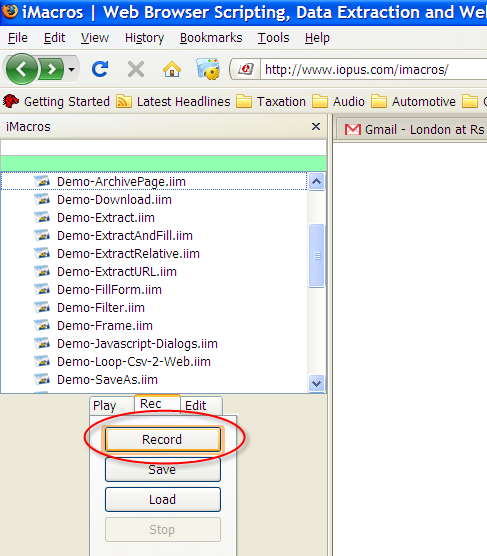This screenshot has width=487, height=556.
Task: Click the Load button
Action: (x=162, y=500)
